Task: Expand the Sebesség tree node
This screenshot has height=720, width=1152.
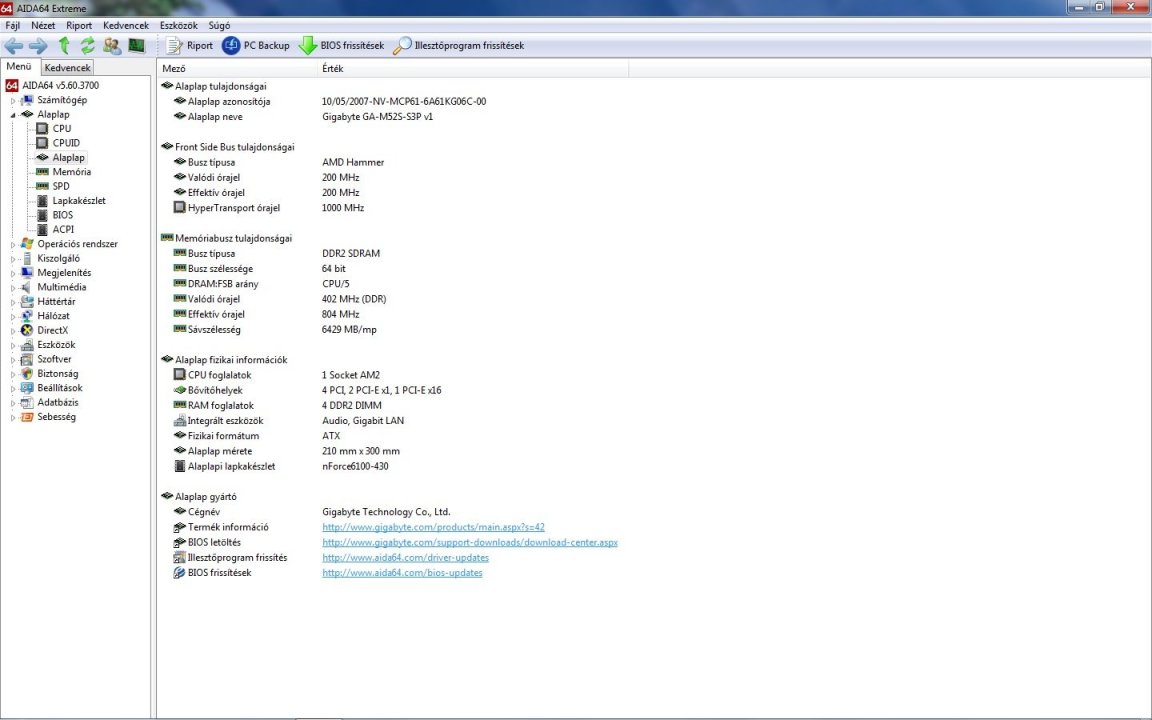Action: click(12, 417)
